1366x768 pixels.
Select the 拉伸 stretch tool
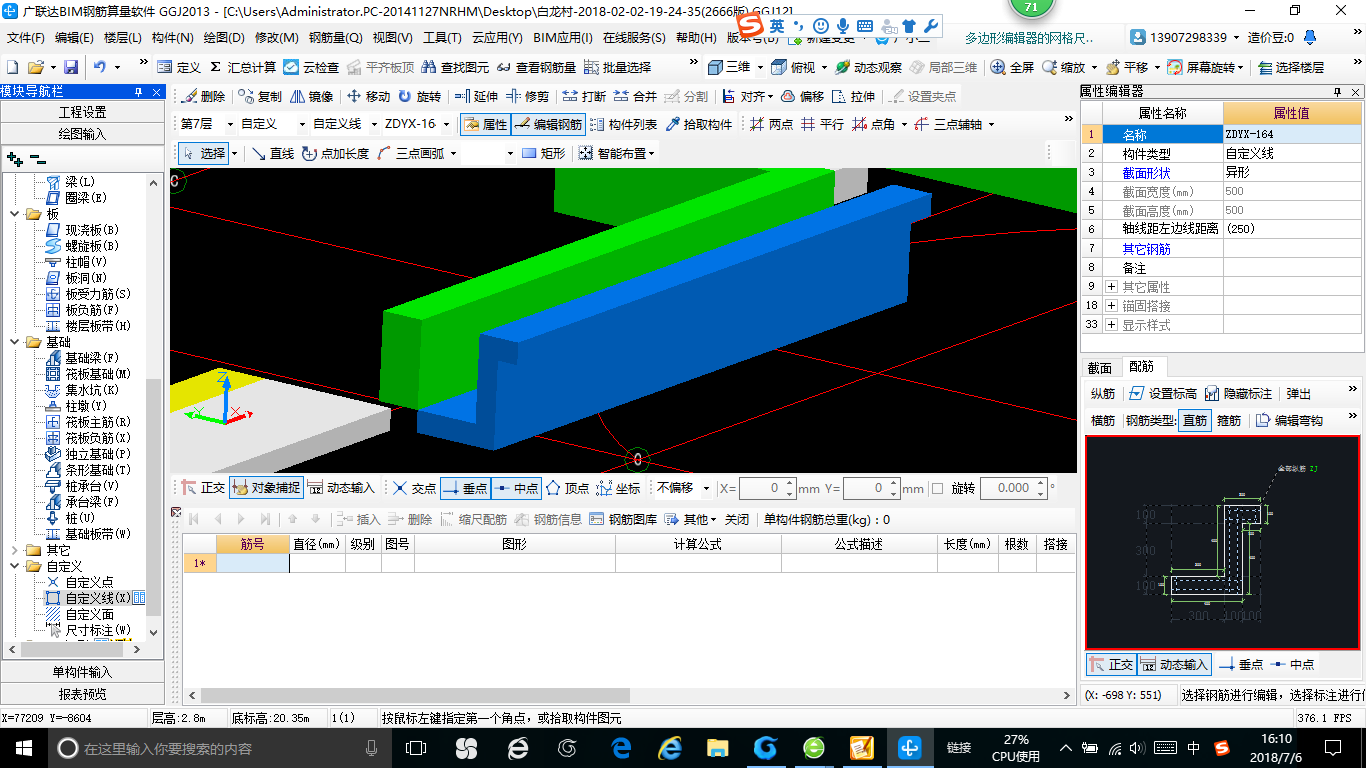coord(853,96)
